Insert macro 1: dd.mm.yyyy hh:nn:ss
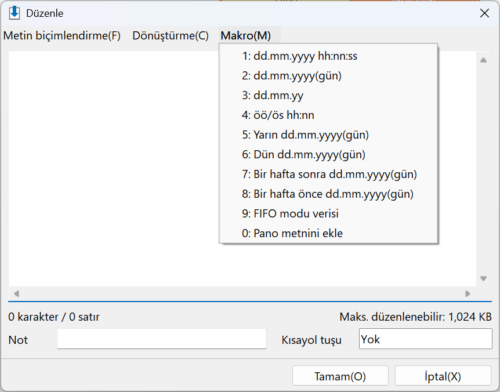Screen dimensions: 500x392 (328, 56)
